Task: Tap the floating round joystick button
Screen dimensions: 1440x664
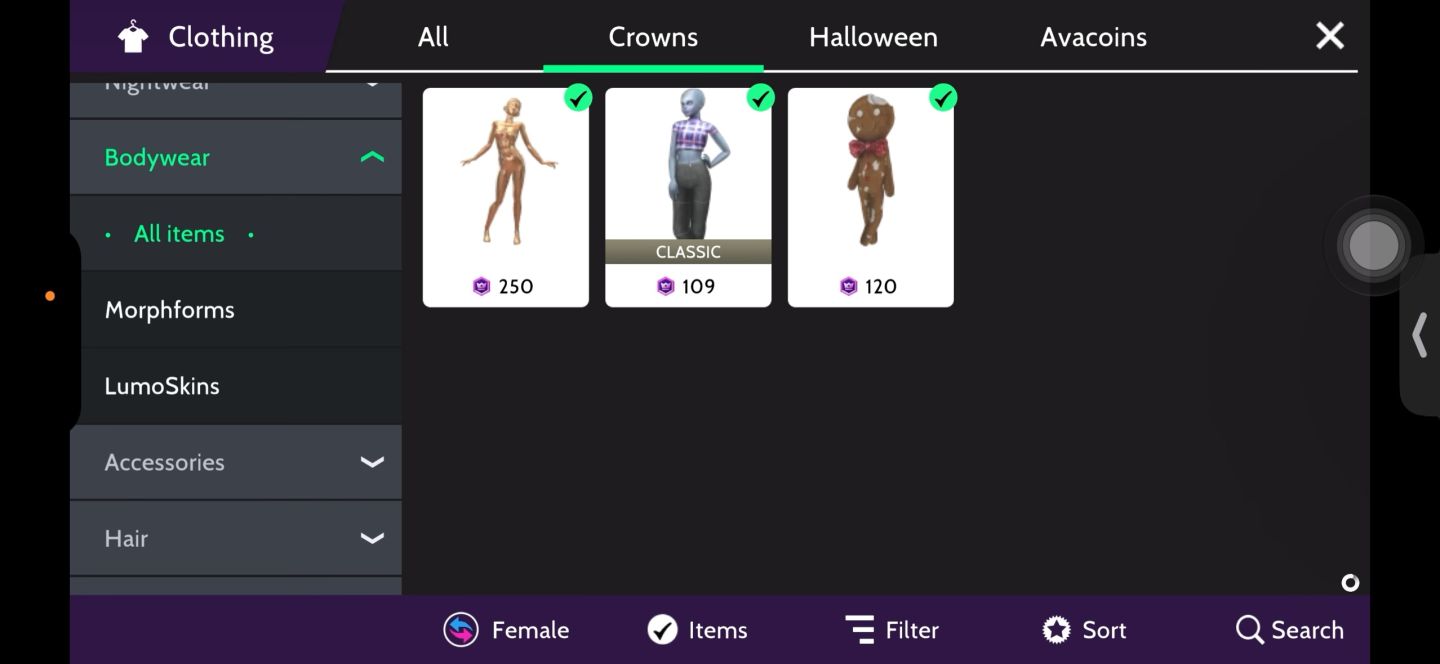Action: pyautogui.click(x=1373, y=245)
